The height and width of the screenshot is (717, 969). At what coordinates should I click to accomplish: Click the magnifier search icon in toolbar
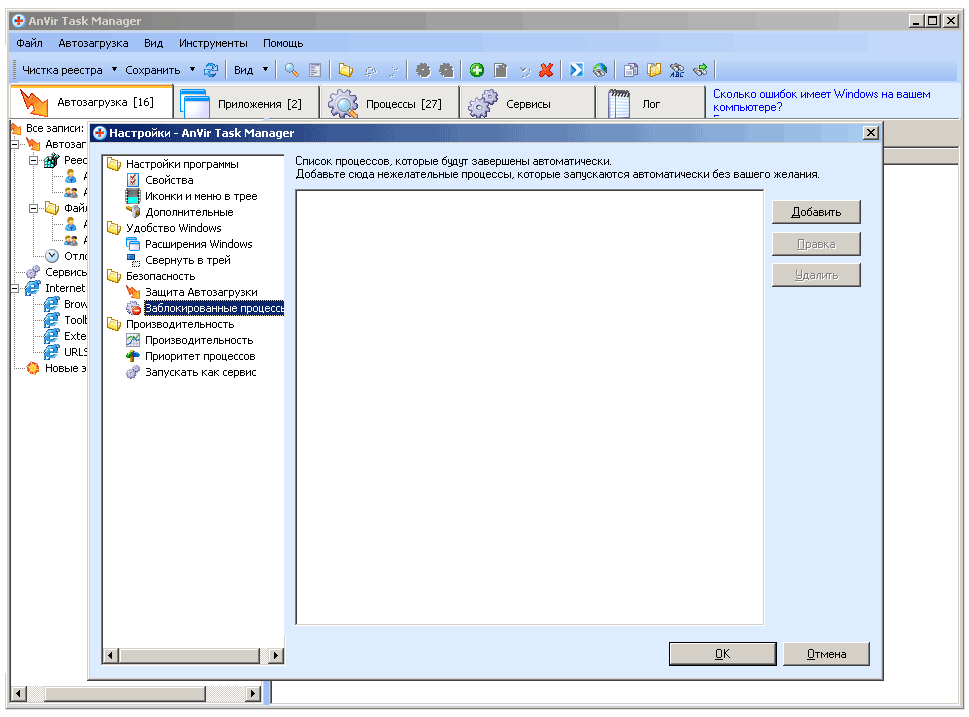coord(291,70)
